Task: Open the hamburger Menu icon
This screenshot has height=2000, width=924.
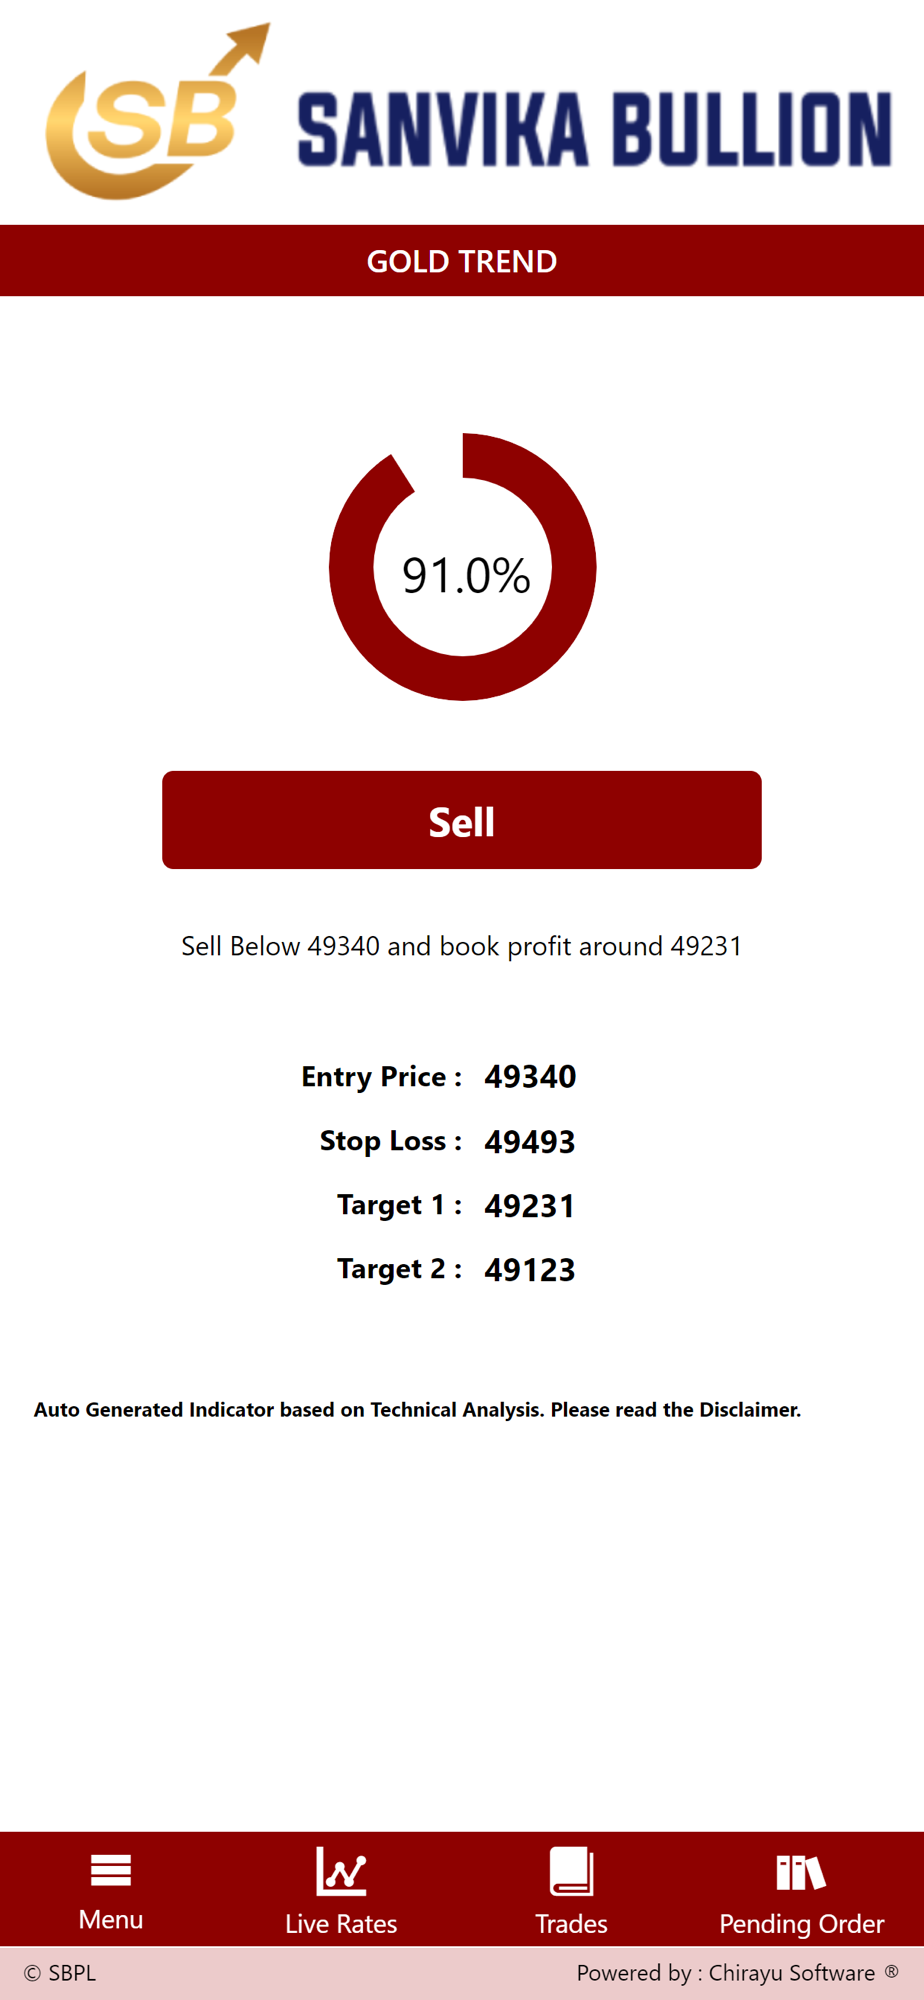Action: click(x=111, y=1869)
